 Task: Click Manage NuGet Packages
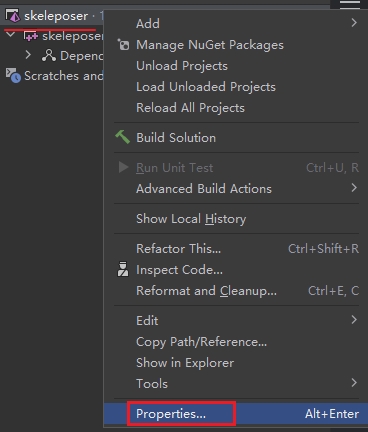pos(236,45)
